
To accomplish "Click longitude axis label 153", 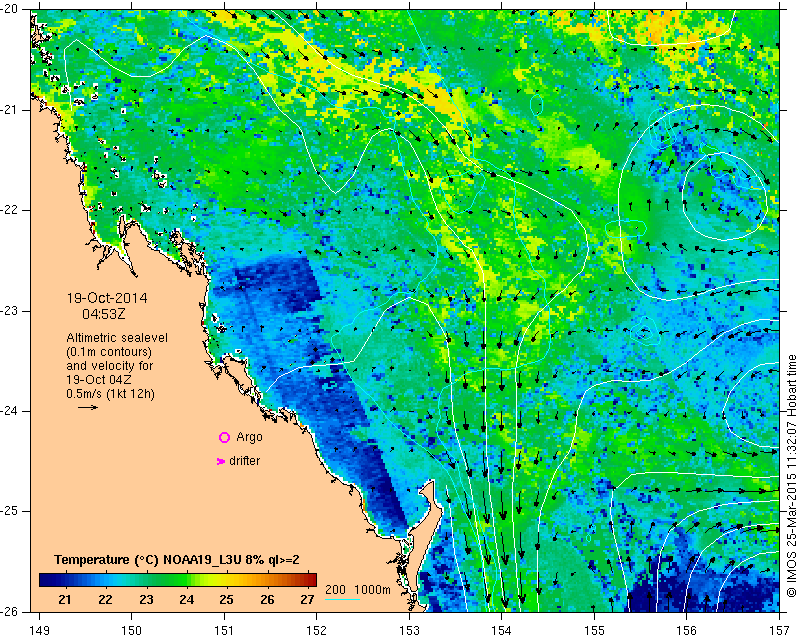I will [x=409, y=631].
